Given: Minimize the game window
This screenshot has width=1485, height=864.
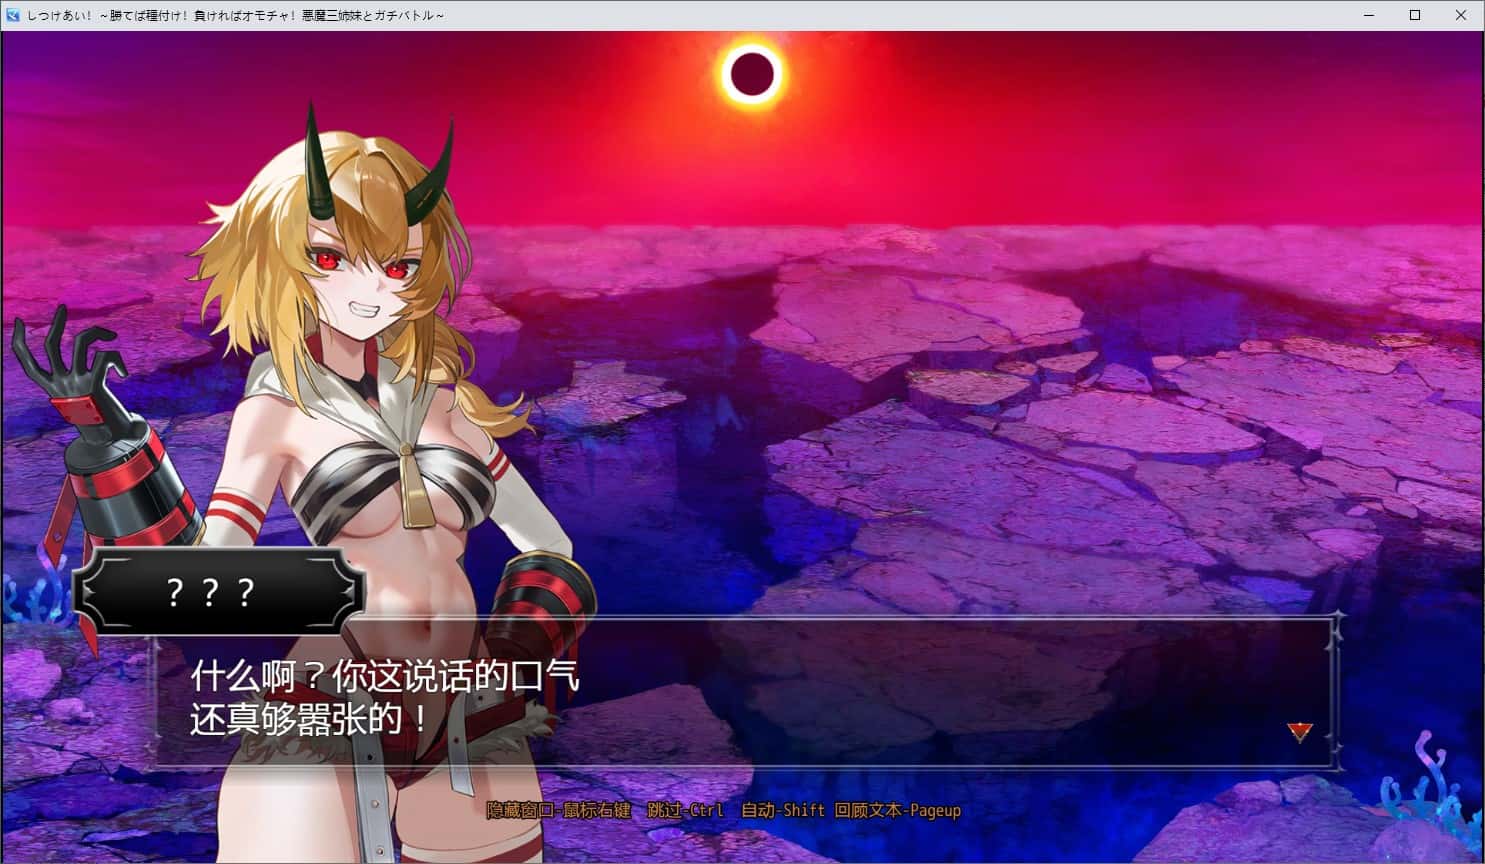Looking at the screenshot, I should 1369,15.
